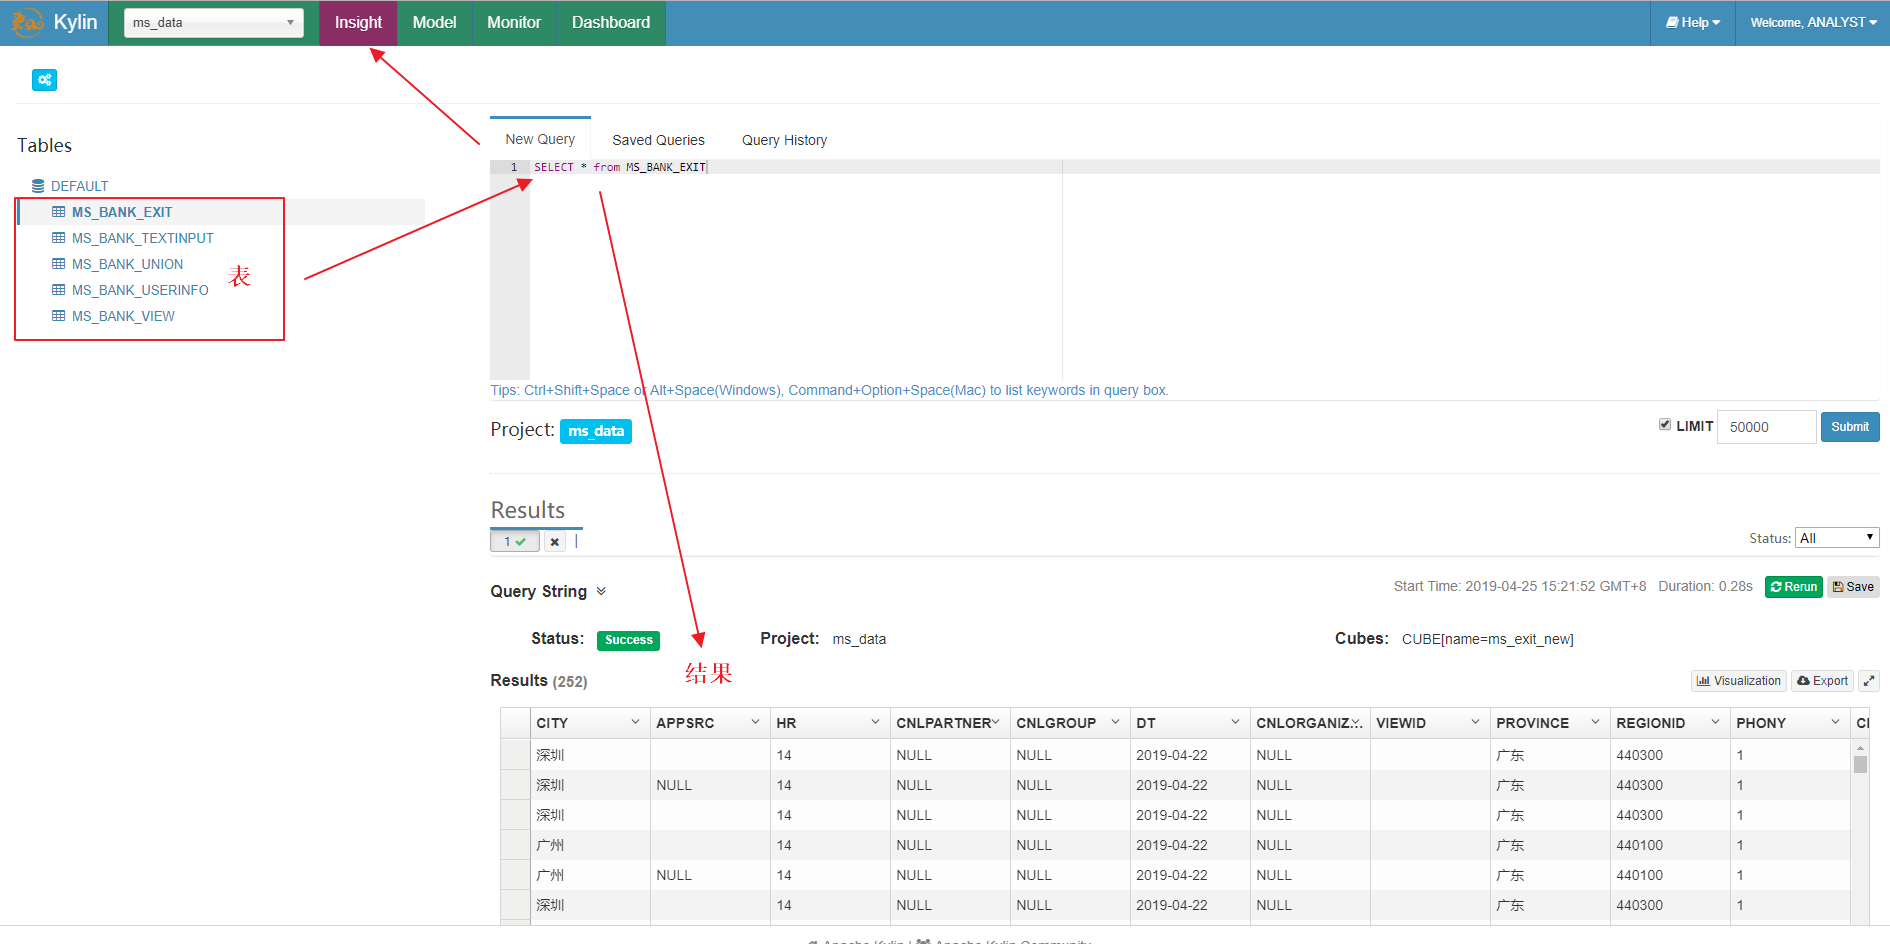Close query result tab with the x icon
1890x944 pixels.
click(x=555, y=542)
